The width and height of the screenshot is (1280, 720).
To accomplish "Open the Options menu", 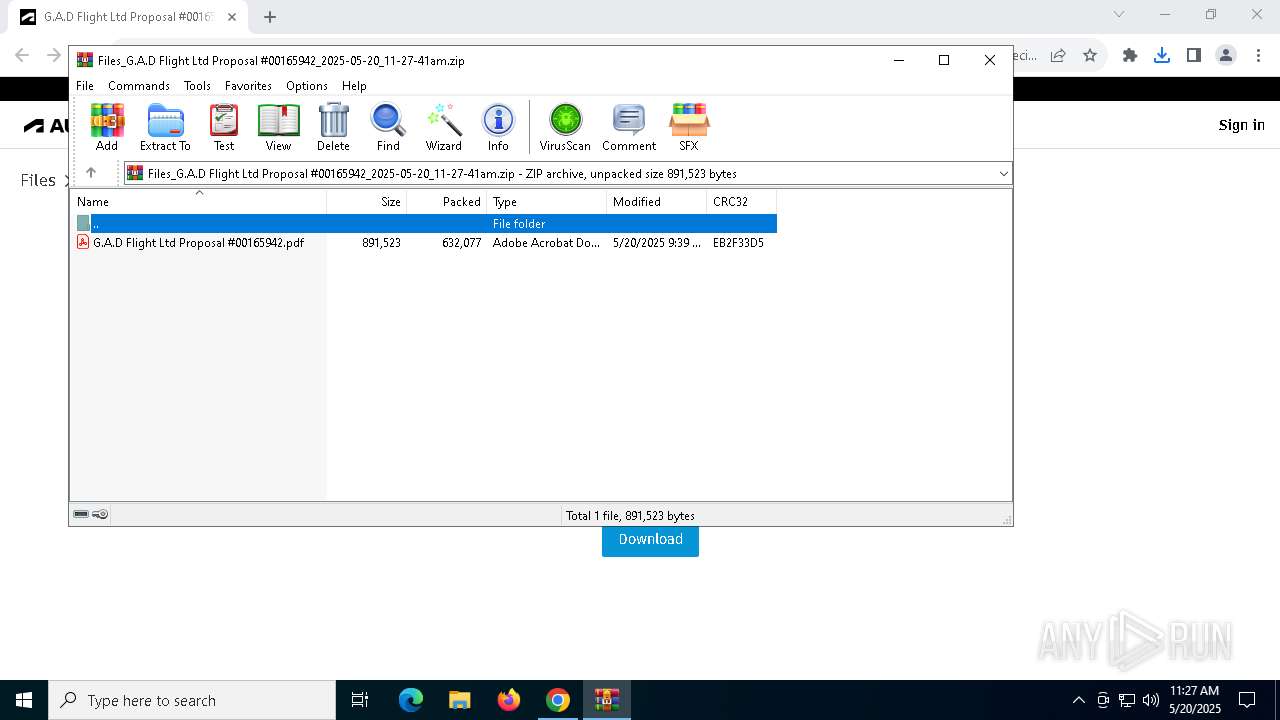I will [306, 86].
